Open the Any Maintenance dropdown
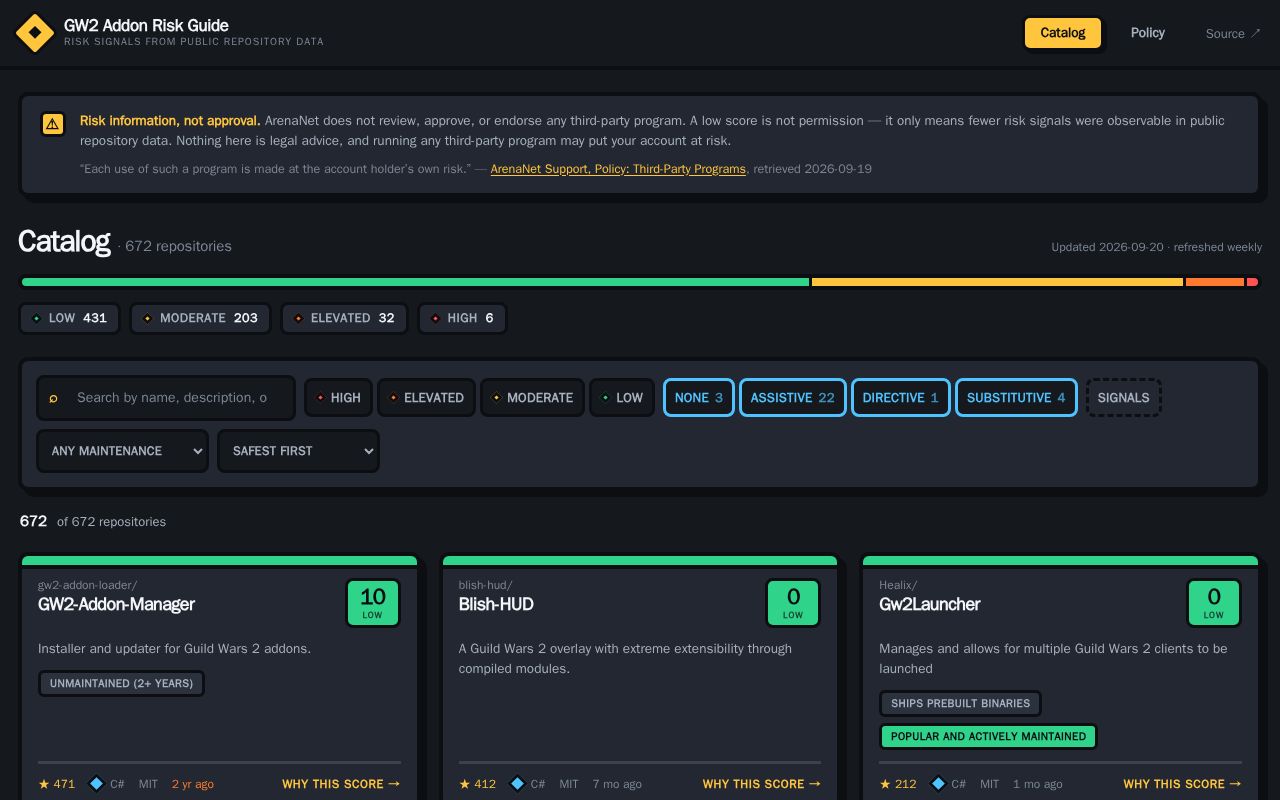Viewport: 1280px width, 800px height. tap(123, 451)
